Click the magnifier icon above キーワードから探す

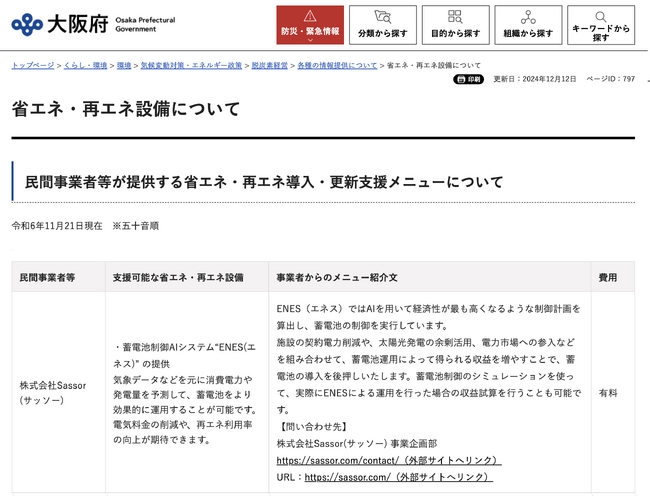601,17
